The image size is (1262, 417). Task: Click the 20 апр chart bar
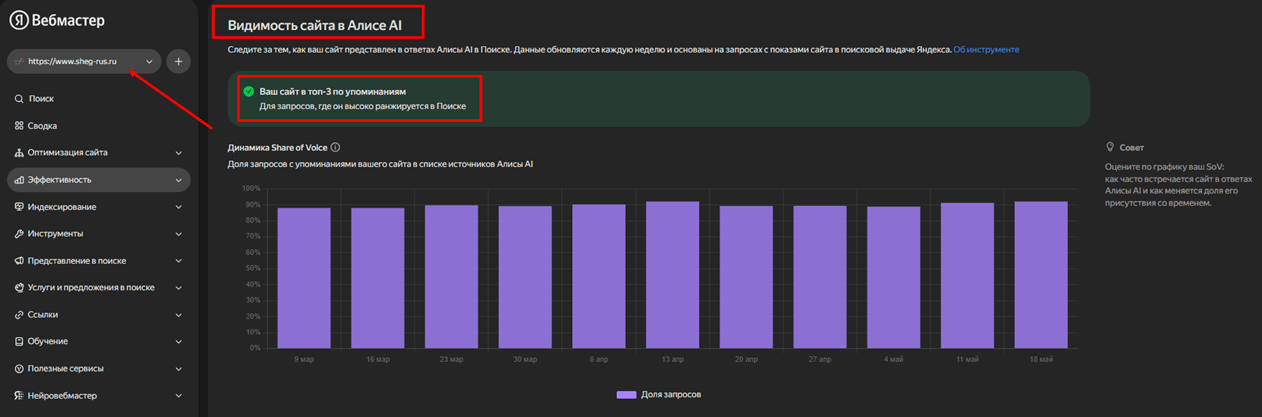click(x=746, y=277)
